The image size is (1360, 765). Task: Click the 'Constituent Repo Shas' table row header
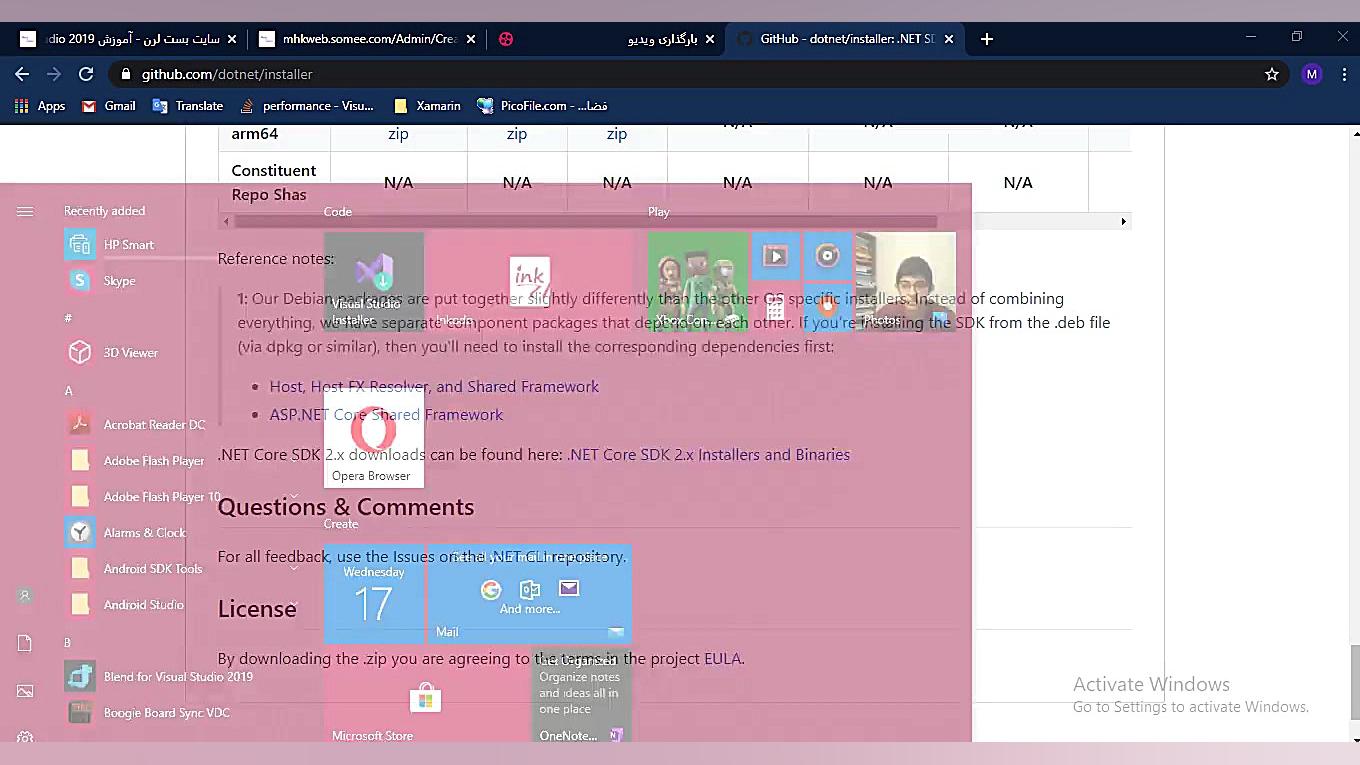[x=274, y=182]
